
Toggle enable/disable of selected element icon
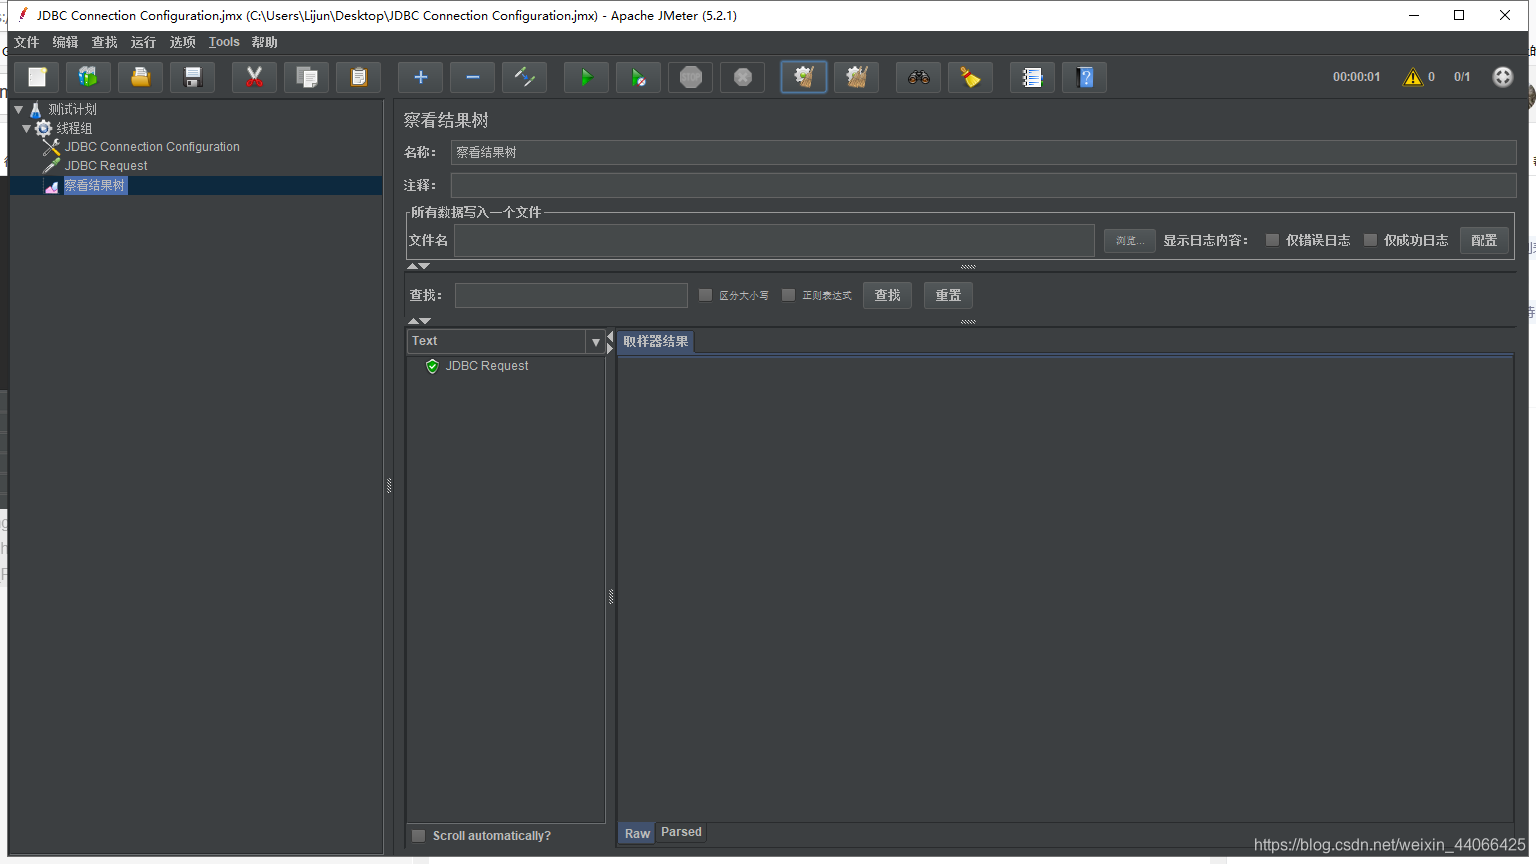tap(525, 77)
